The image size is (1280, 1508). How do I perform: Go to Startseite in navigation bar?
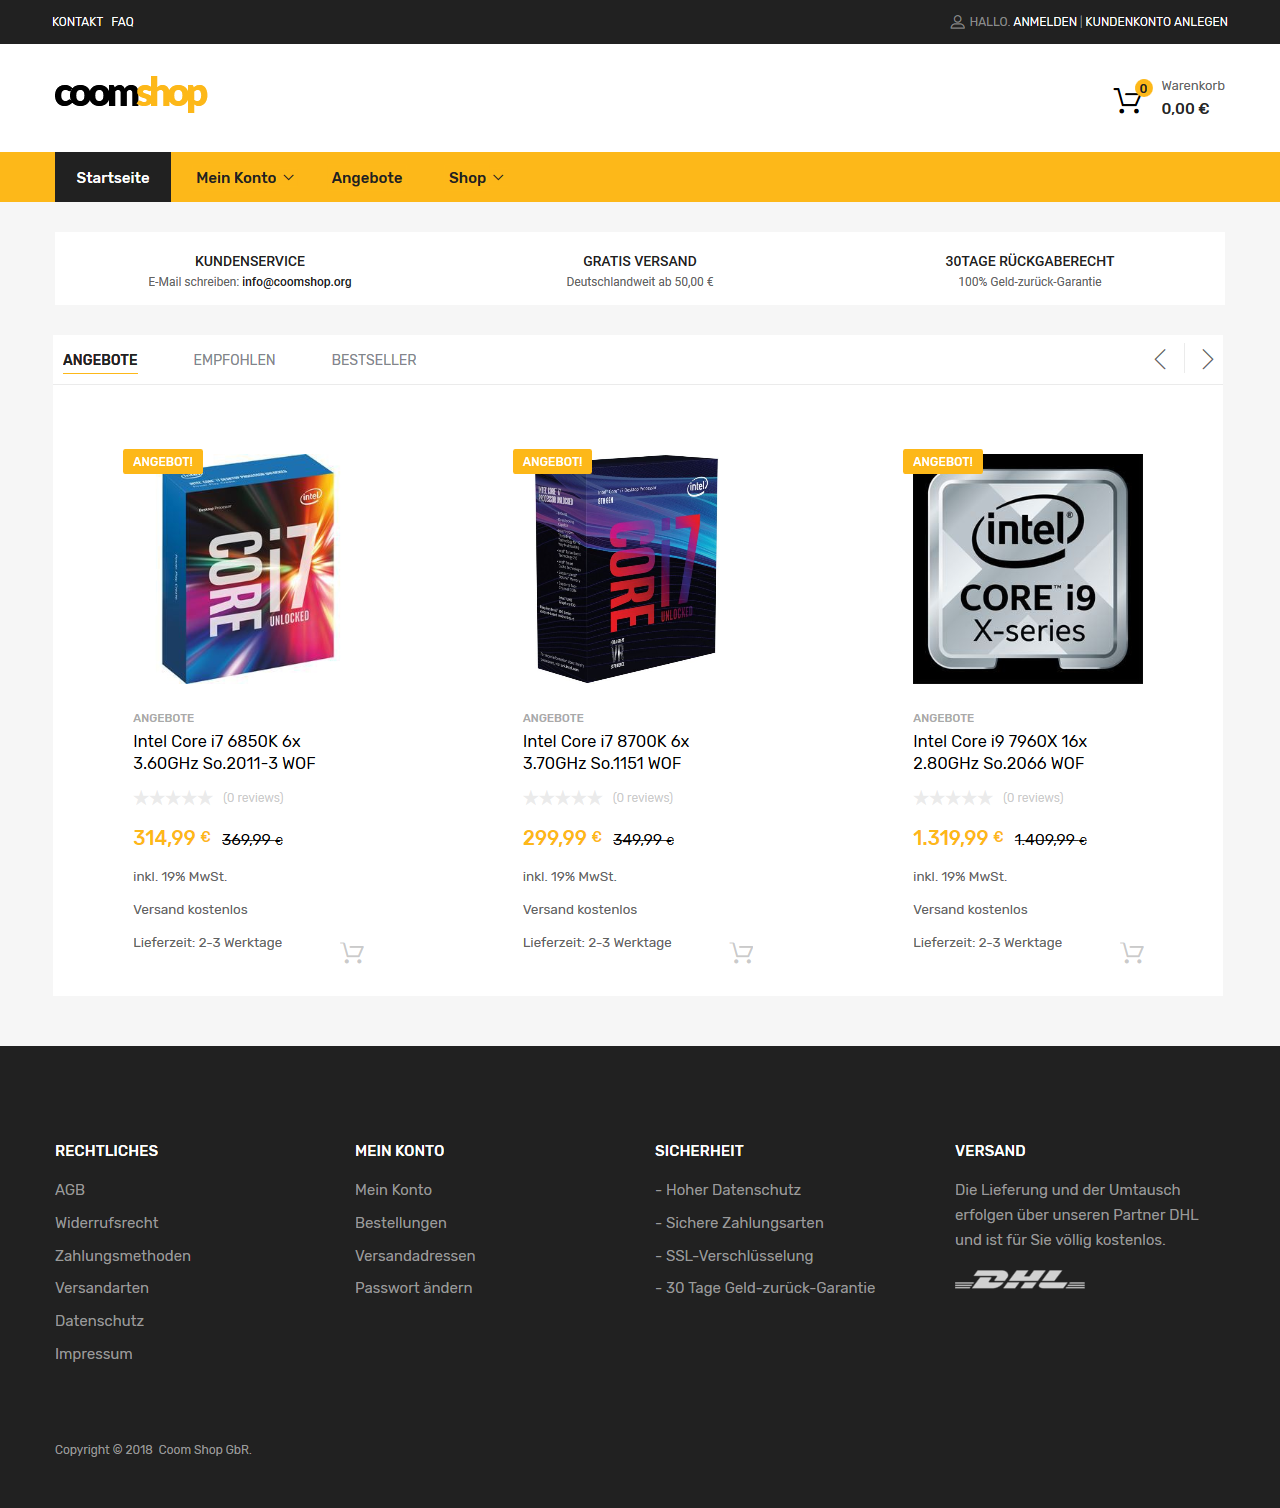113,177
